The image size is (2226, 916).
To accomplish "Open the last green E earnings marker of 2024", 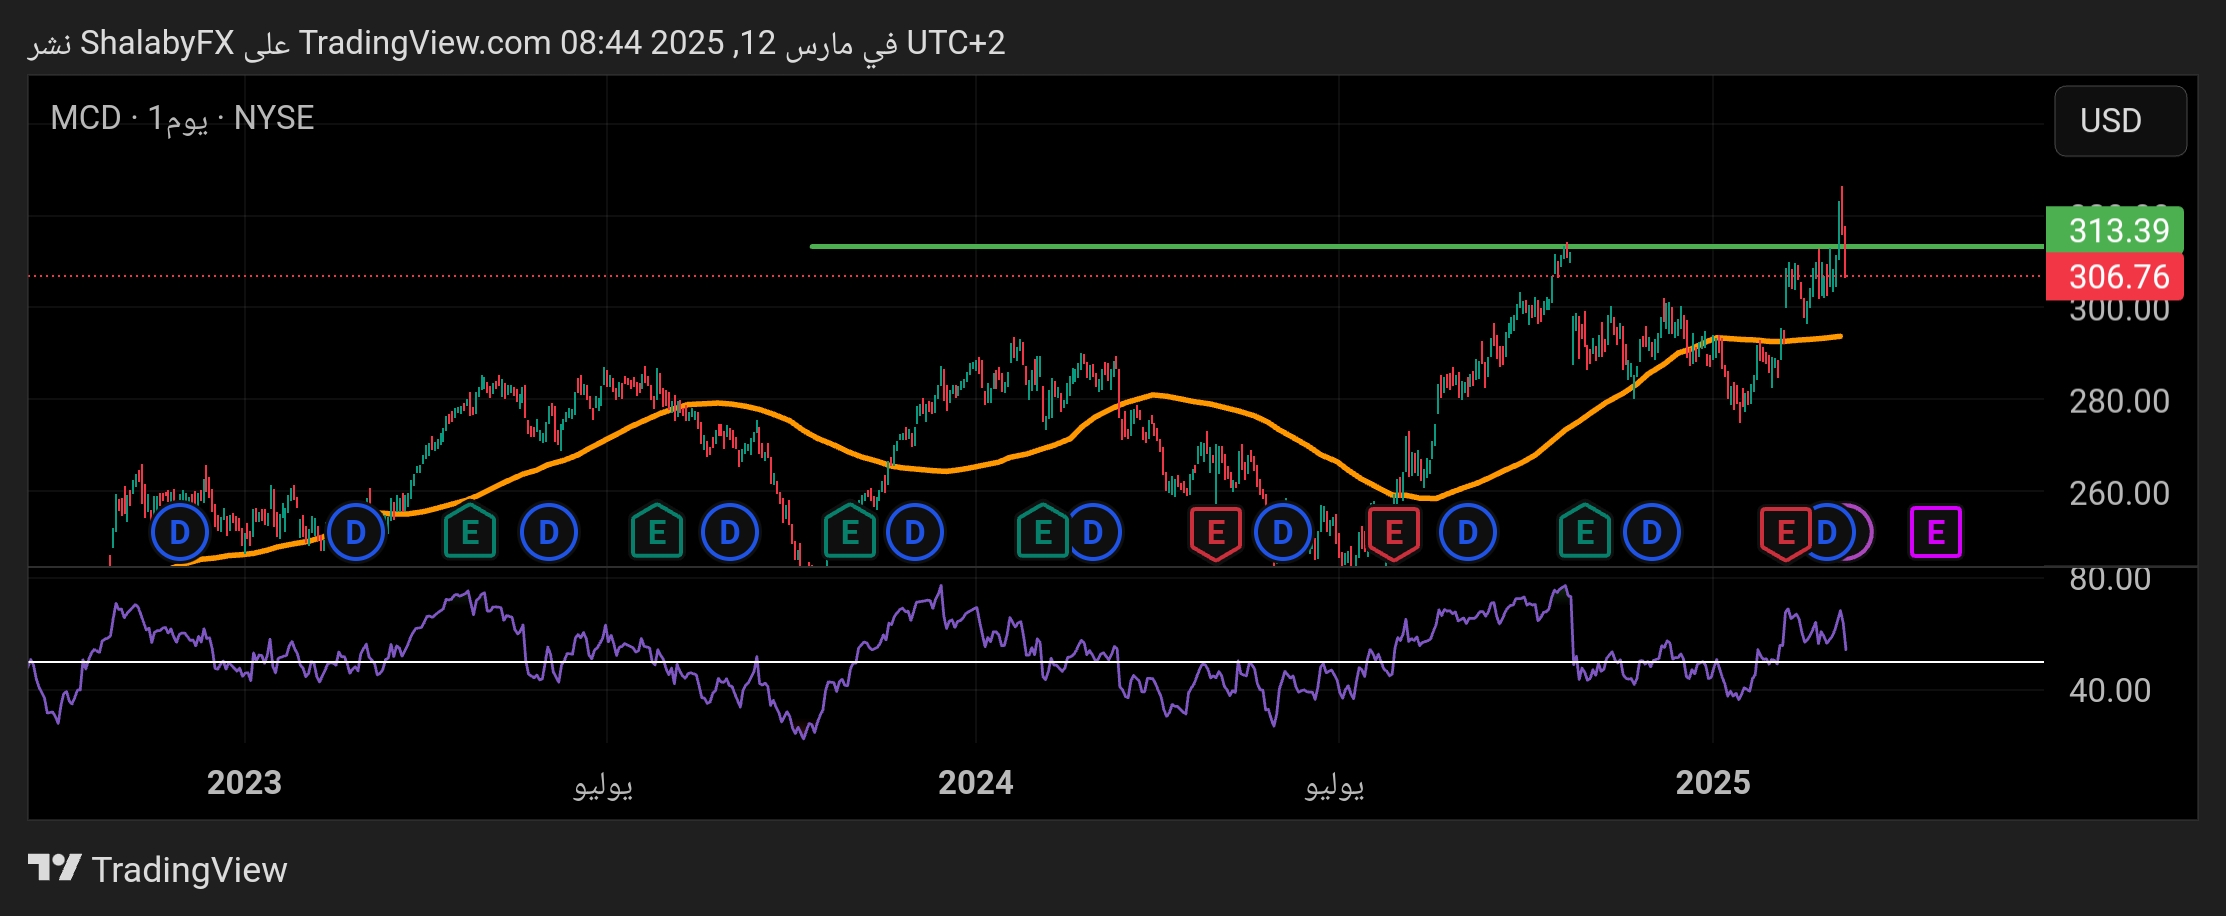I will coord(1585,532).
